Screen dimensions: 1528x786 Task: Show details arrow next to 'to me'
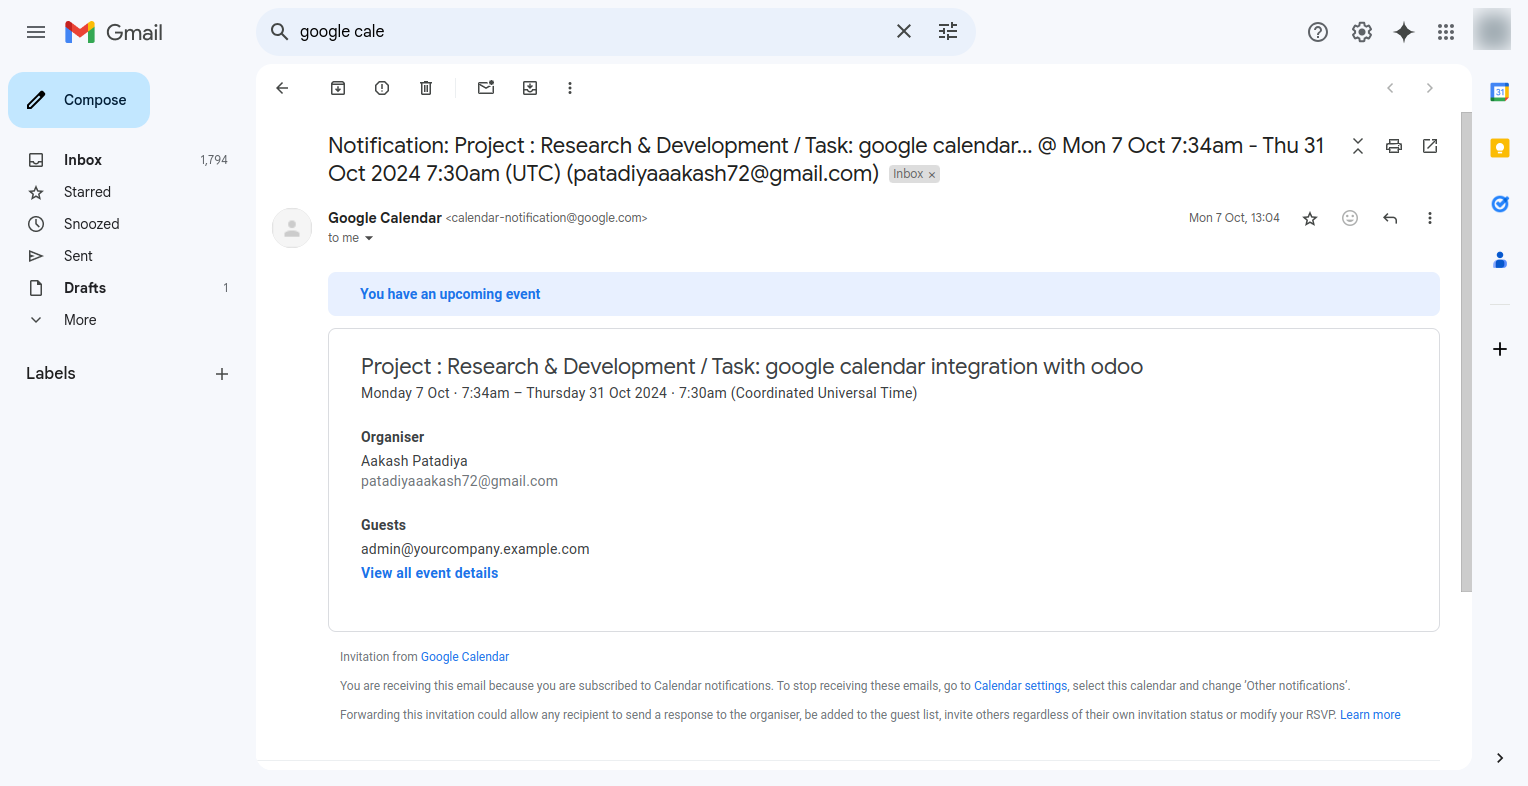[369, 238]
